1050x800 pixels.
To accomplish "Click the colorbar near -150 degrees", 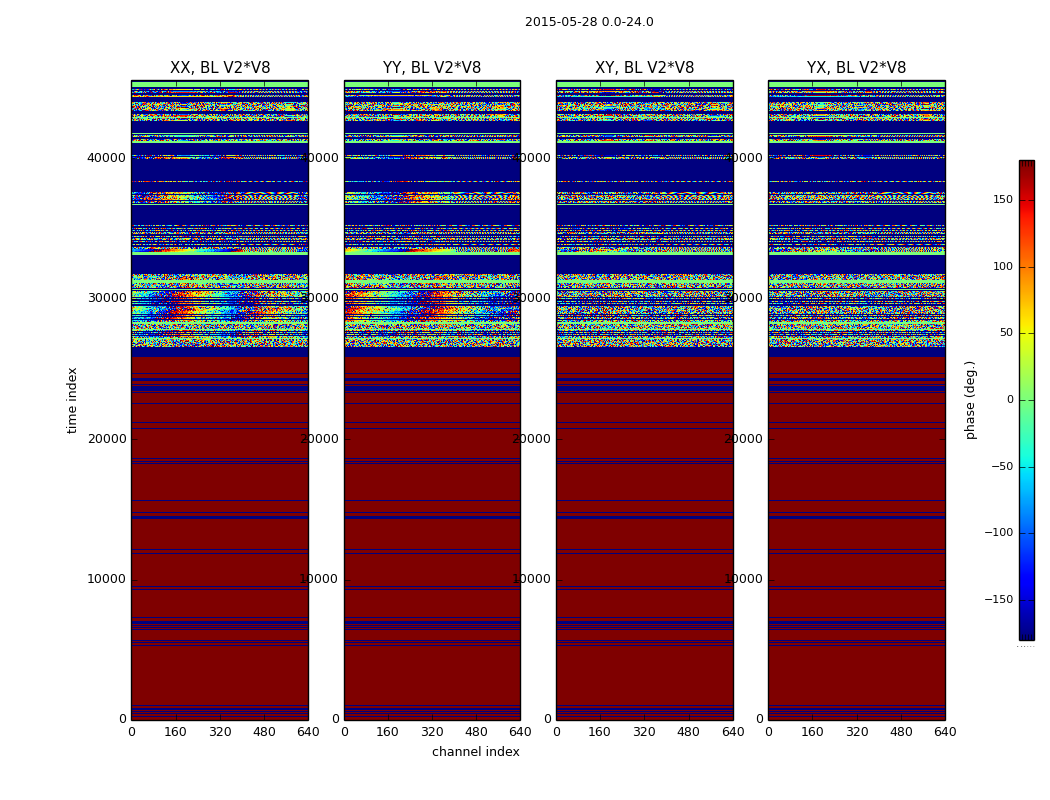I will tap(1027, 600).
